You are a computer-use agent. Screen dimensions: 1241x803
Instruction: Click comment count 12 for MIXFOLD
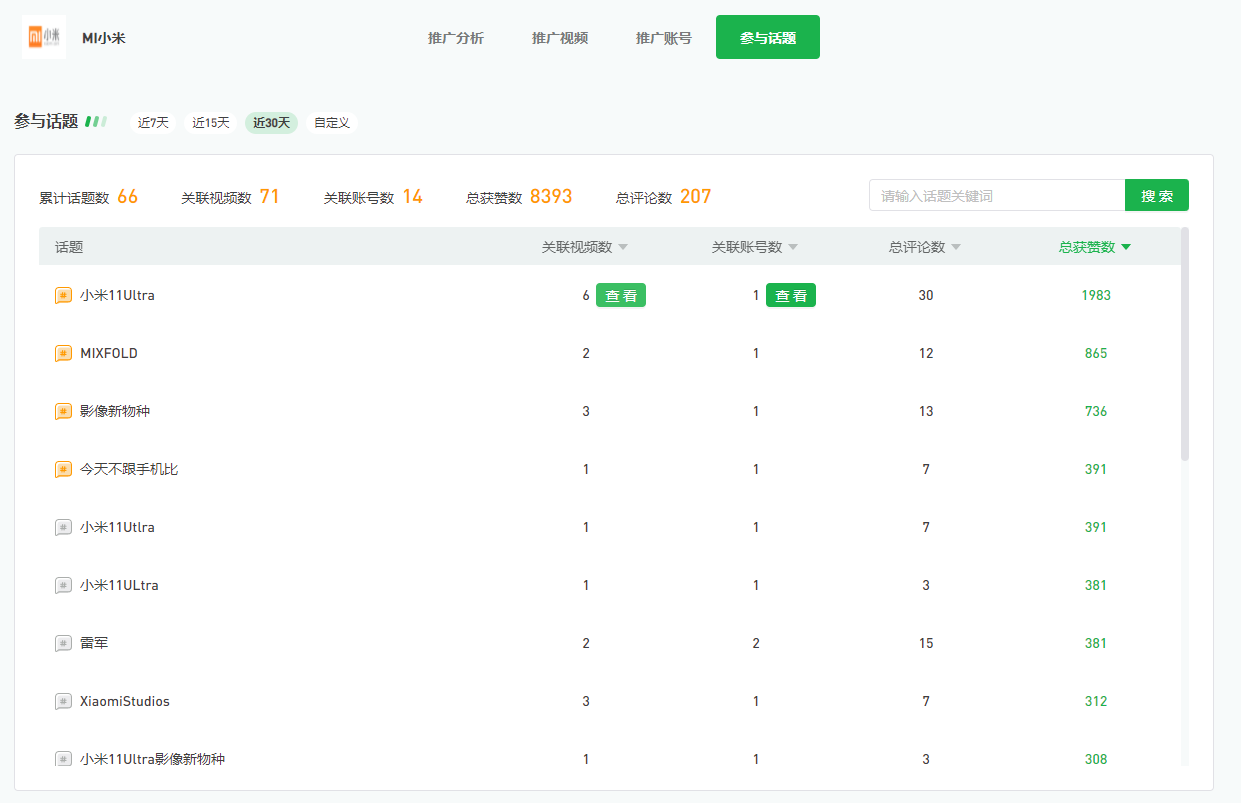click(x=926, y=353)
